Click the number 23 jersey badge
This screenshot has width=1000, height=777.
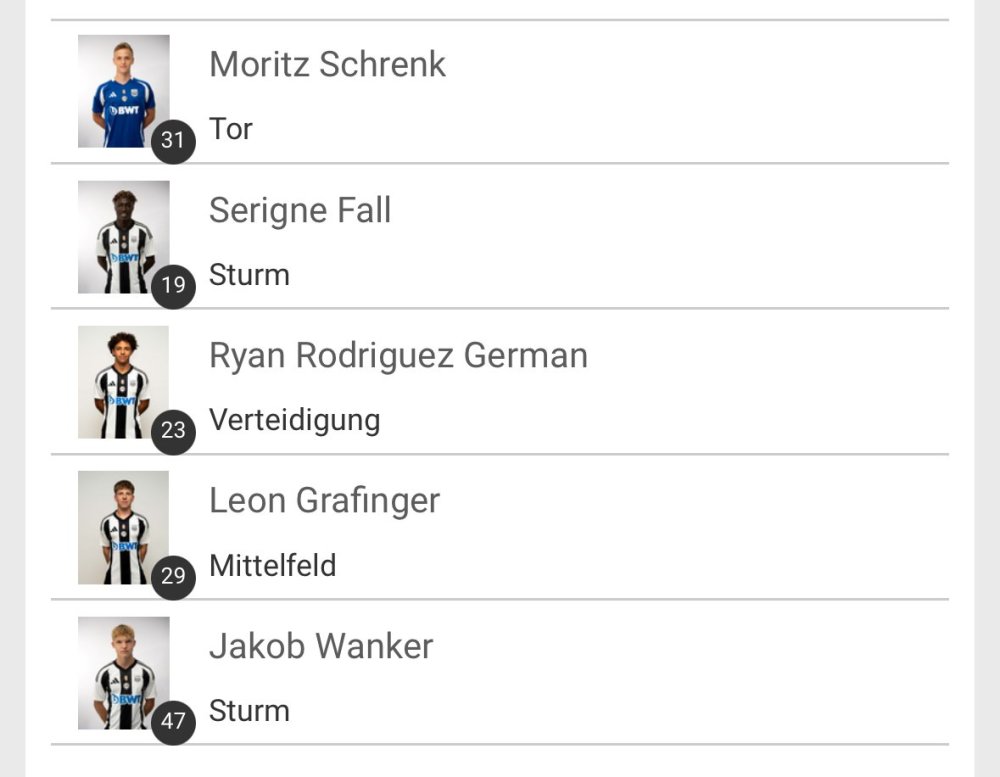tap(173, 430)
